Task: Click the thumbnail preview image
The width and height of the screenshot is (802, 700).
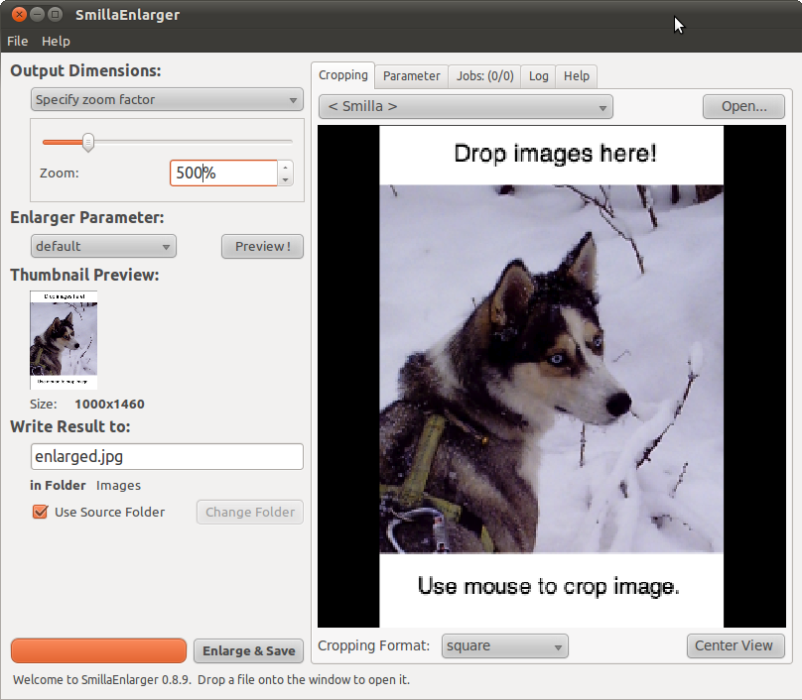Action: tap(64, 340)
